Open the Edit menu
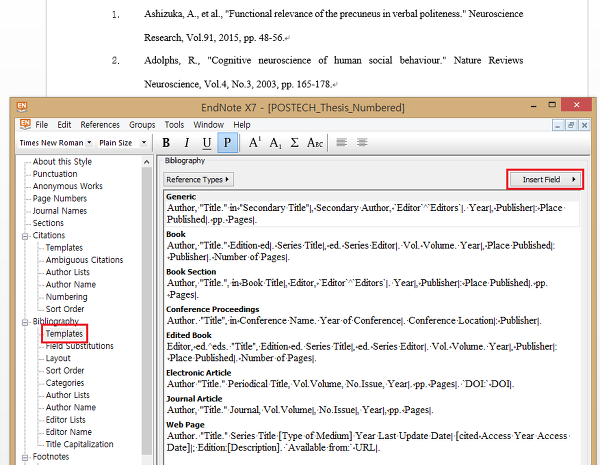The width and height of the screenshot is (600, 465). point(64,125)
